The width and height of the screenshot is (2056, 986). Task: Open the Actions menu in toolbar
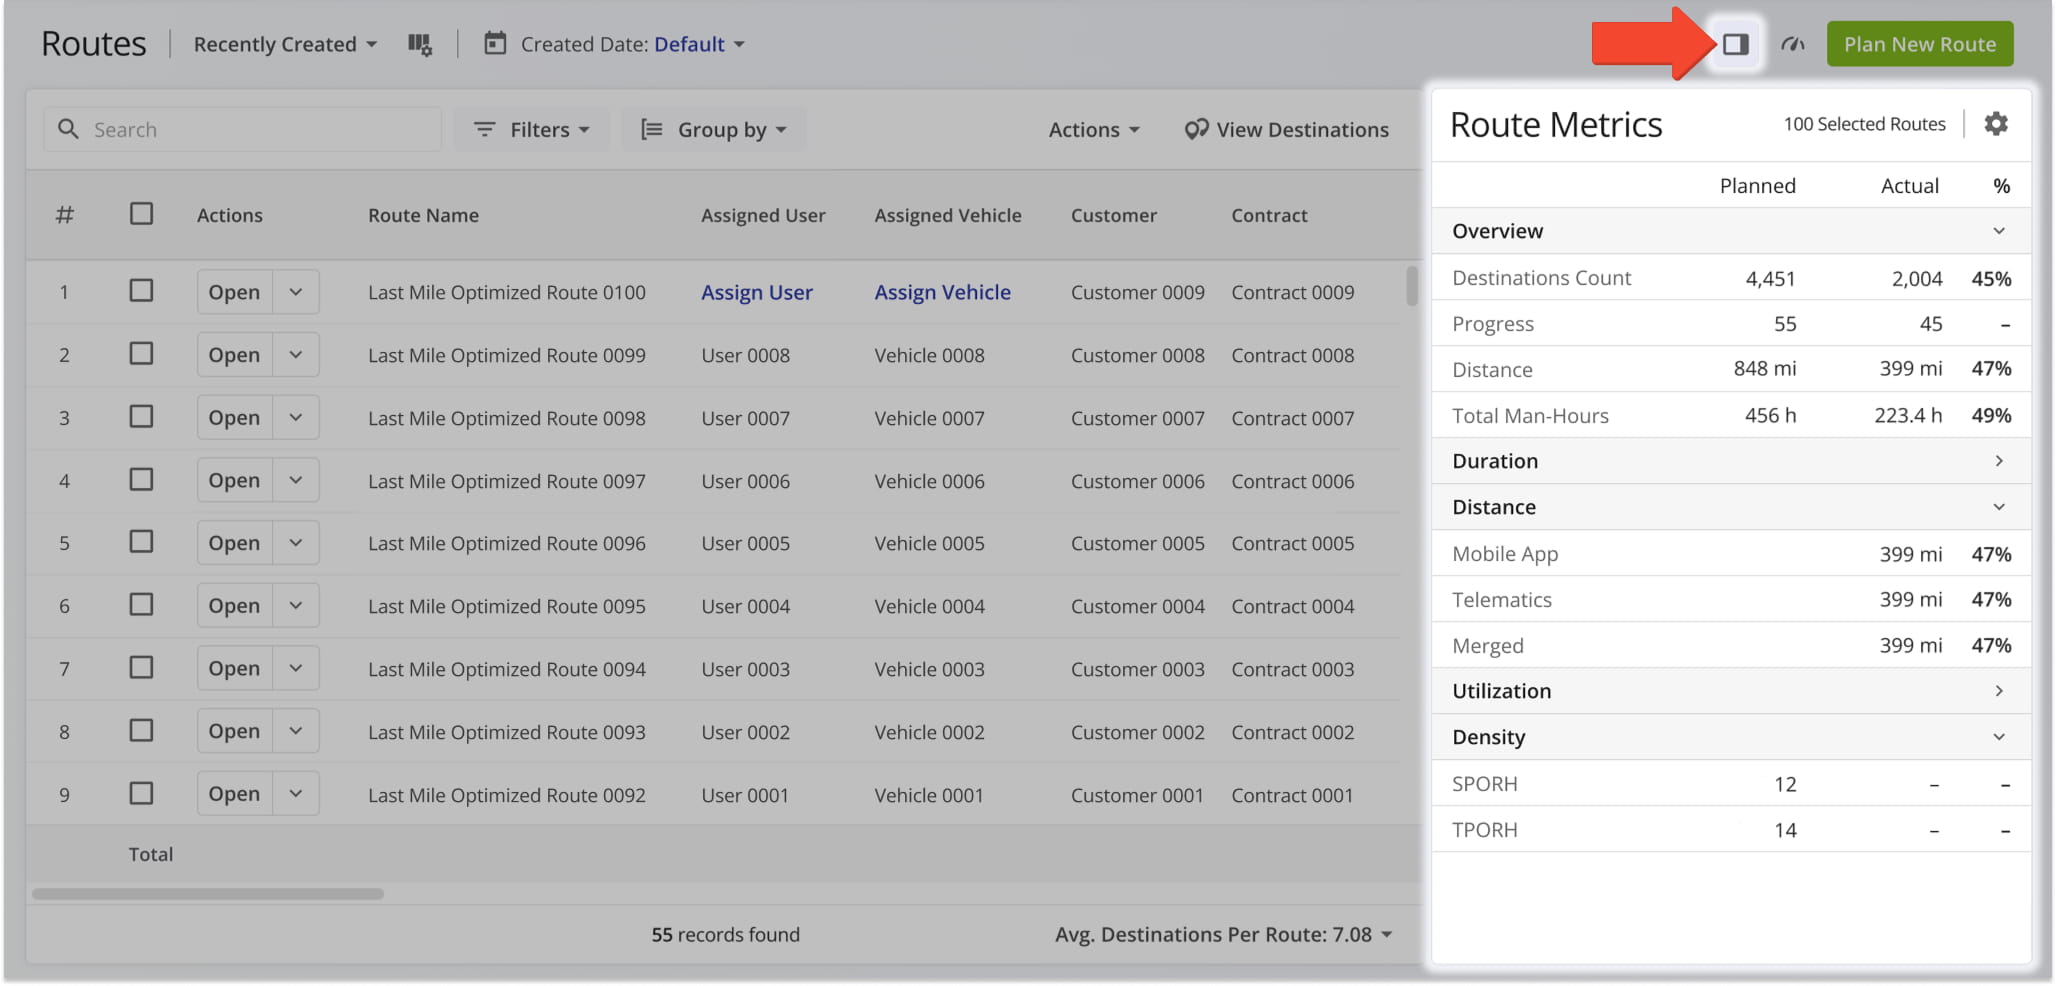[1093, 130]
